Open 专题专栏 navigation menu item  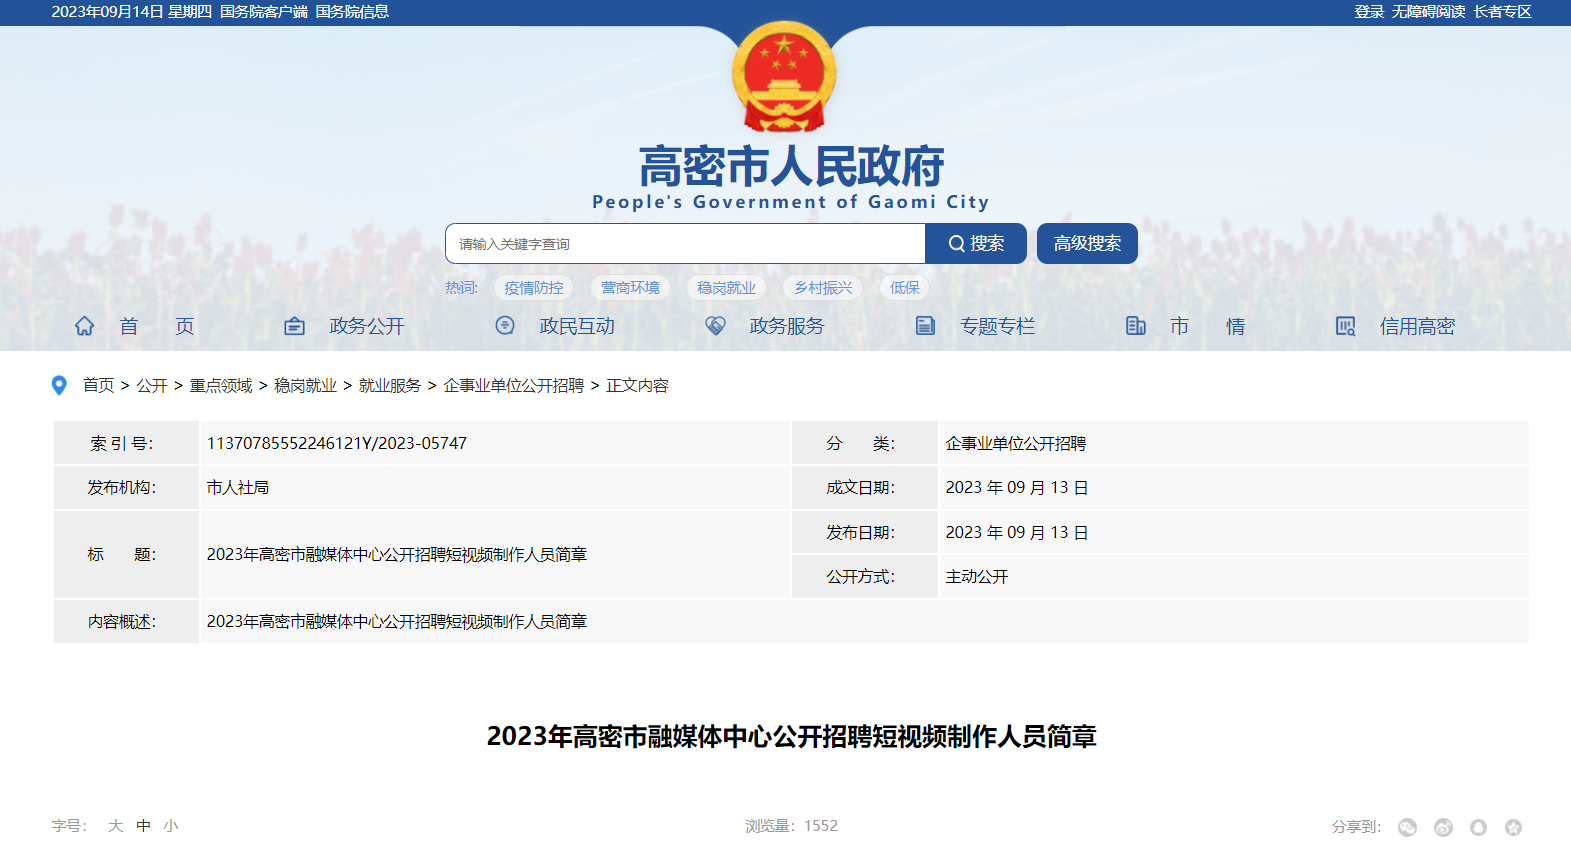click(x=997, y=326)
